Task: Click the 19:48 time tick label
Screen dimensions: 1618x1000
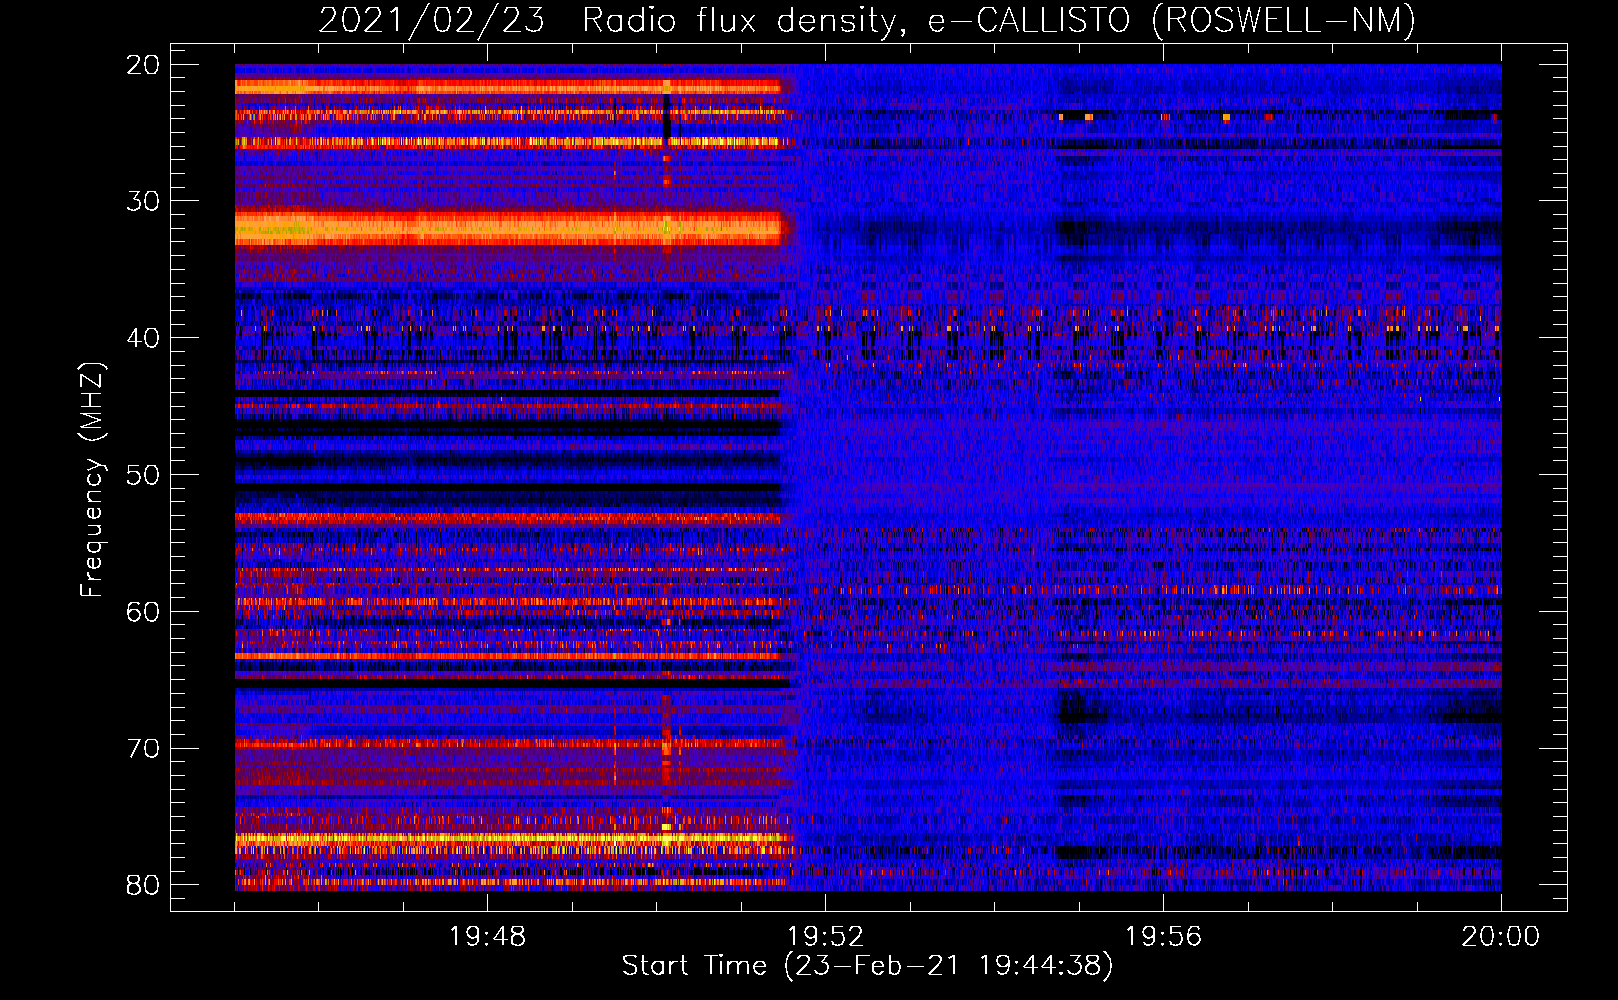Action: (487, 937)
